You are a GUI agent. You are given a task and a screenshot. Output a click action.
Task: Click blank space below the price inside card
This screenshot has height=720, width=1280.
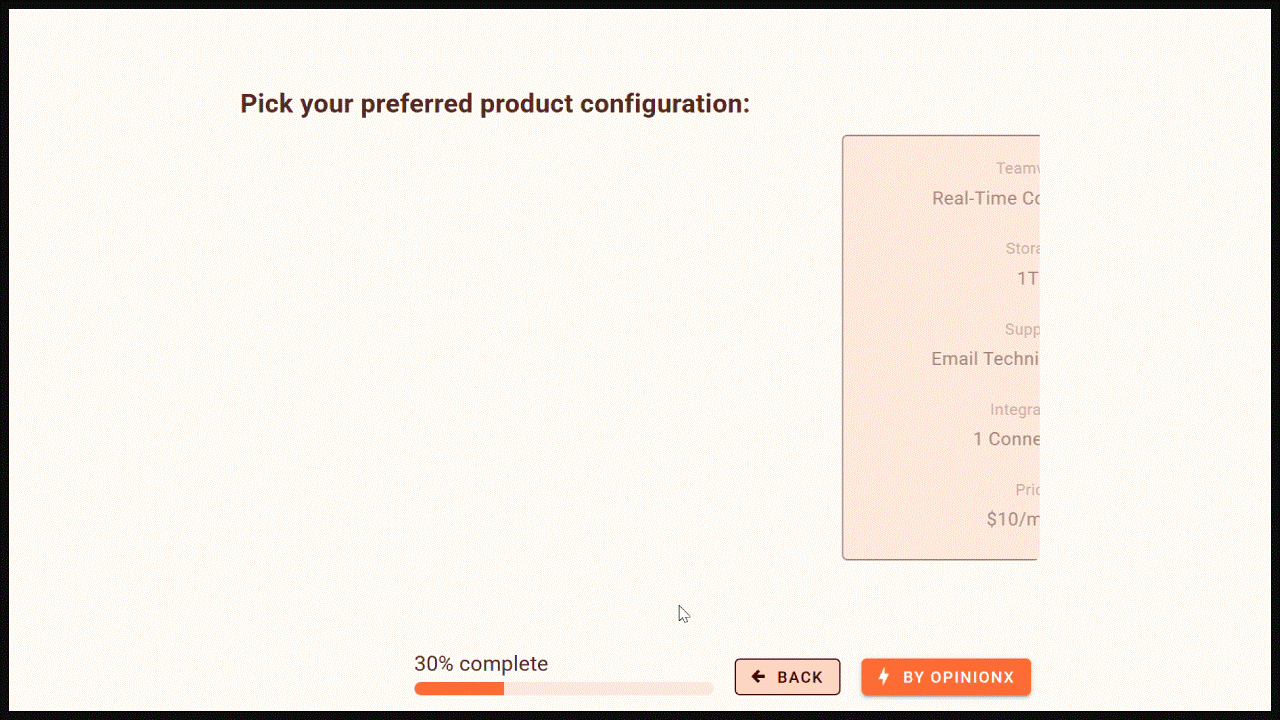pyautogui.click(x=941, y=545)
